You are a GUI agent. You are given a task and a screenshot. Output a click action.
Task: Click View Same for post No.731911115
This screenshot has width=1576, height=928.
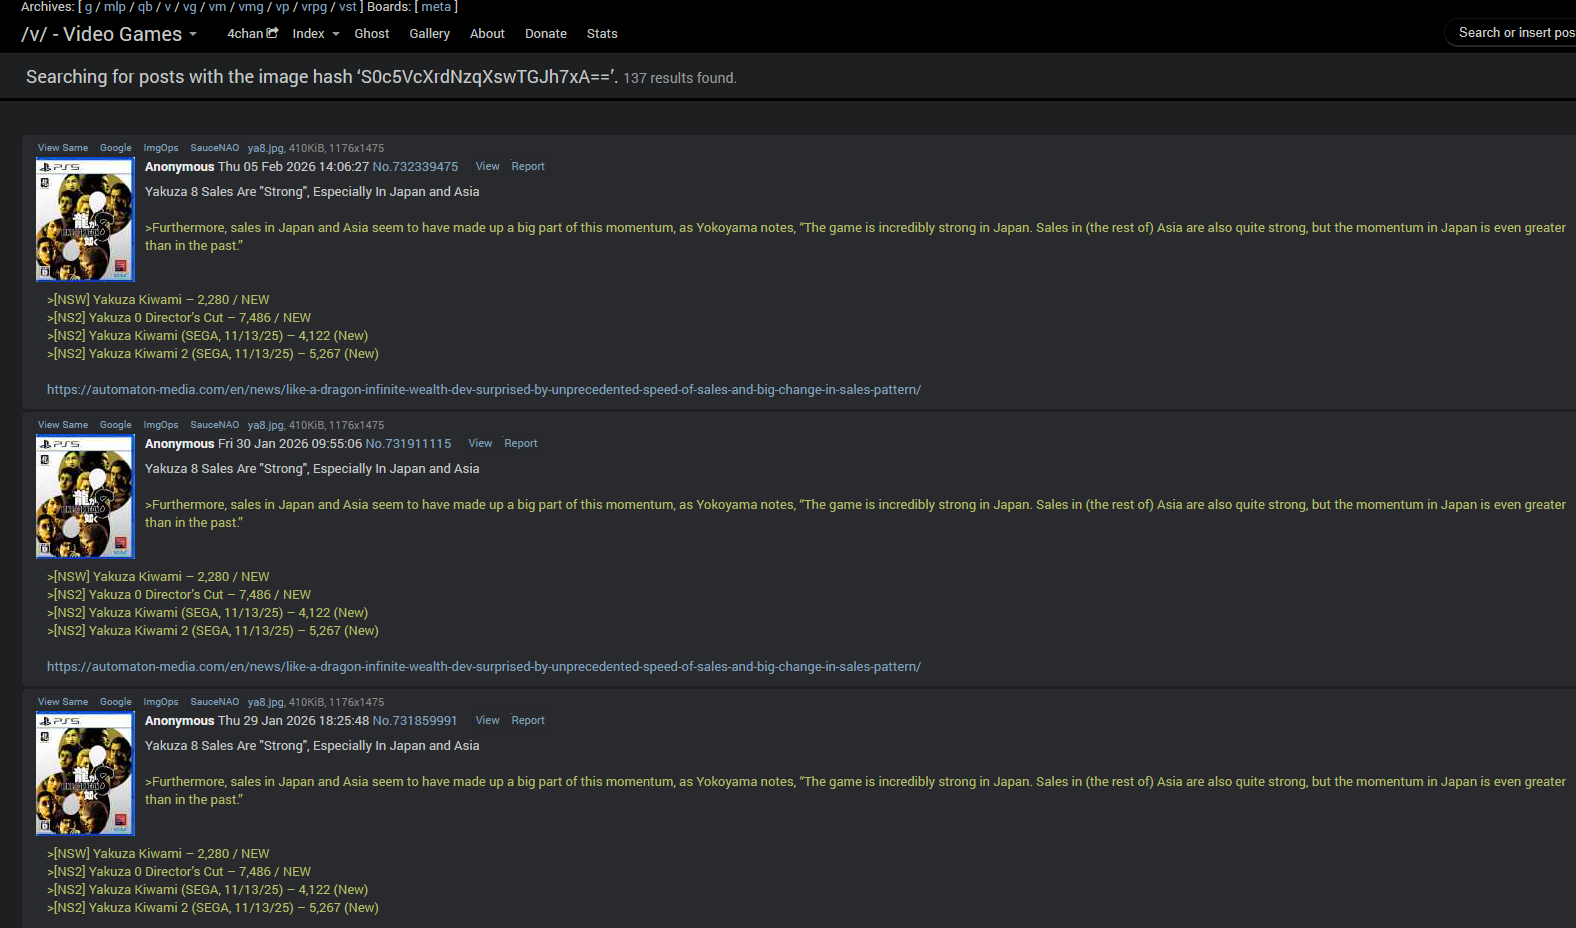[x=63, y=425]
